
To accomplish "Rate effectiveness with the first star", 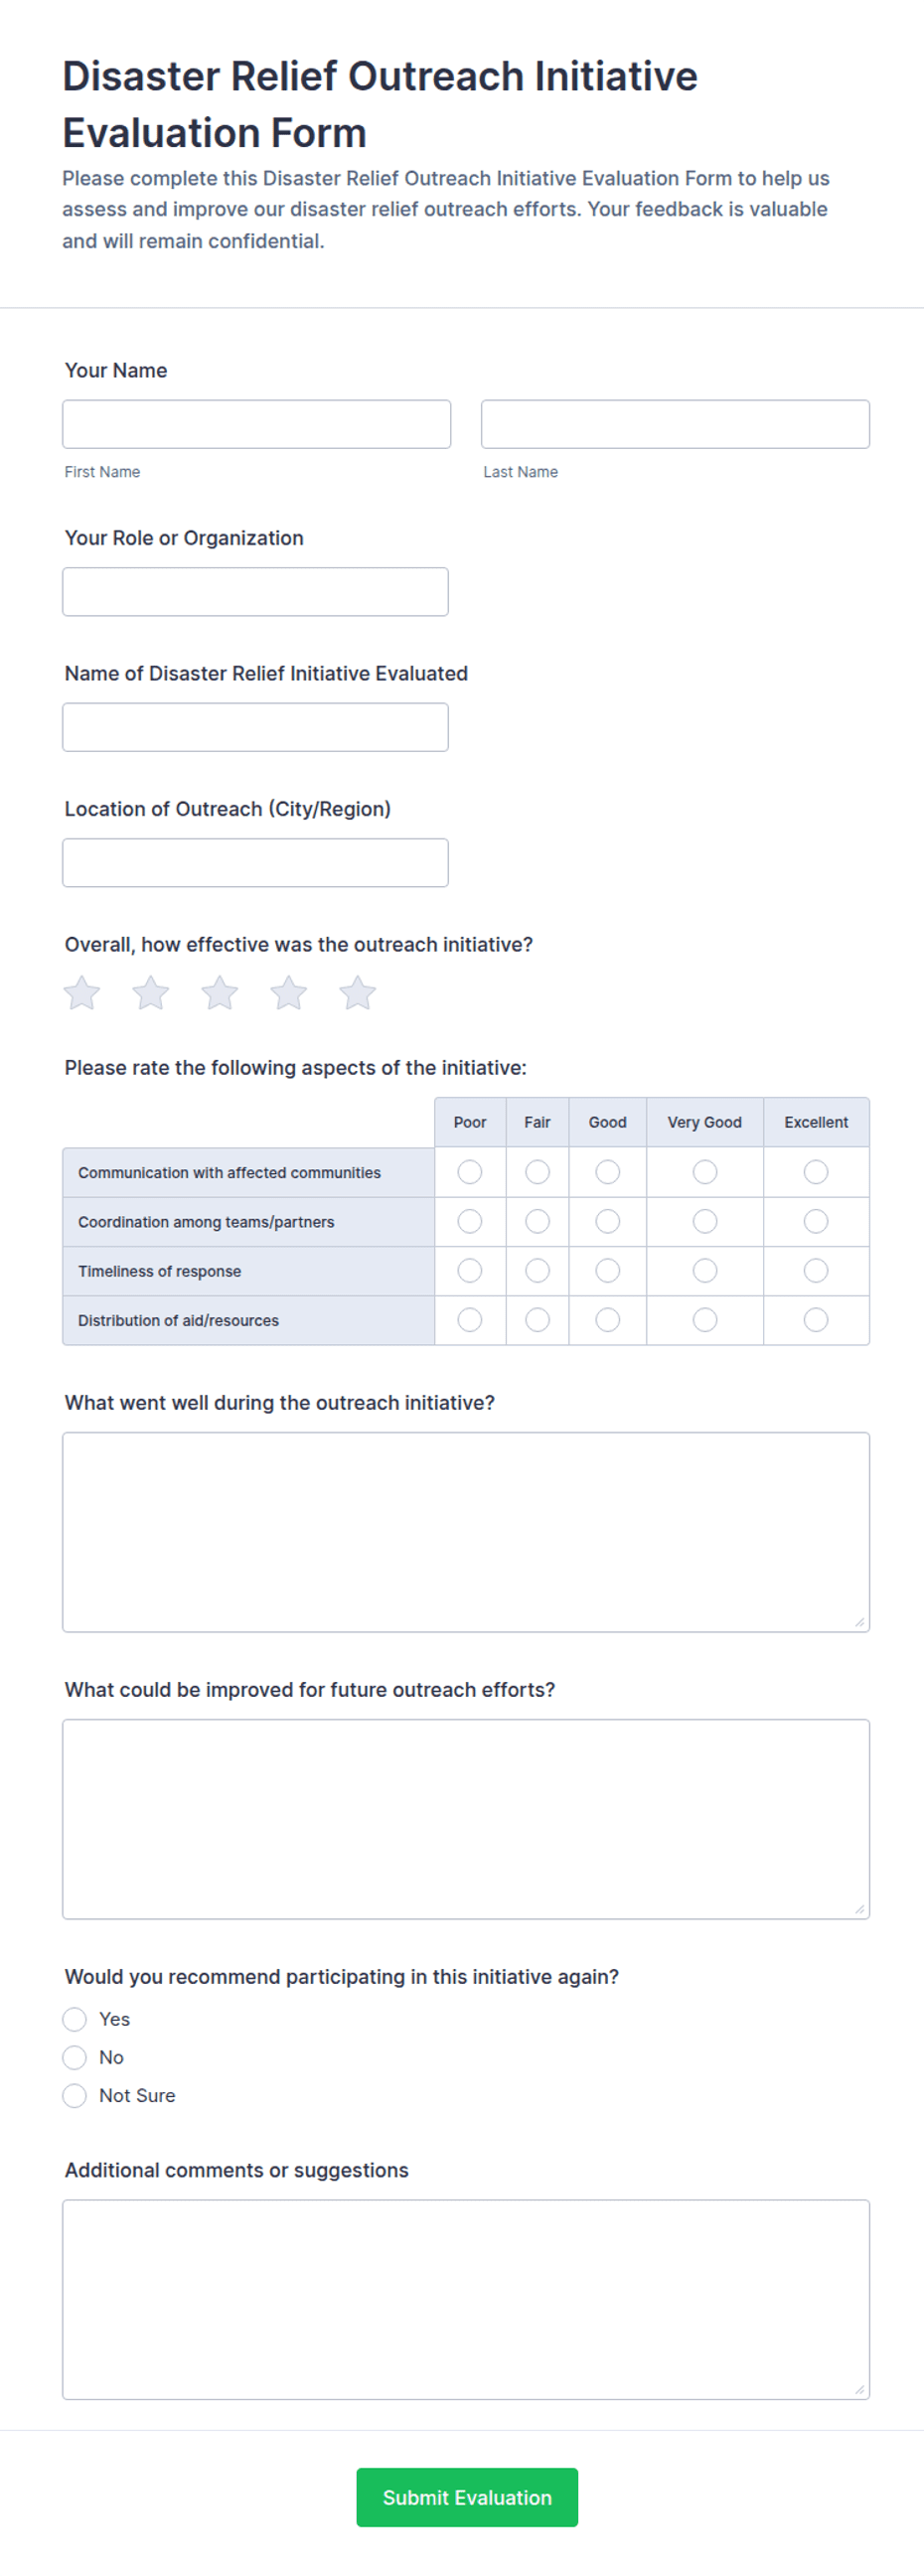I will (82, 993).
